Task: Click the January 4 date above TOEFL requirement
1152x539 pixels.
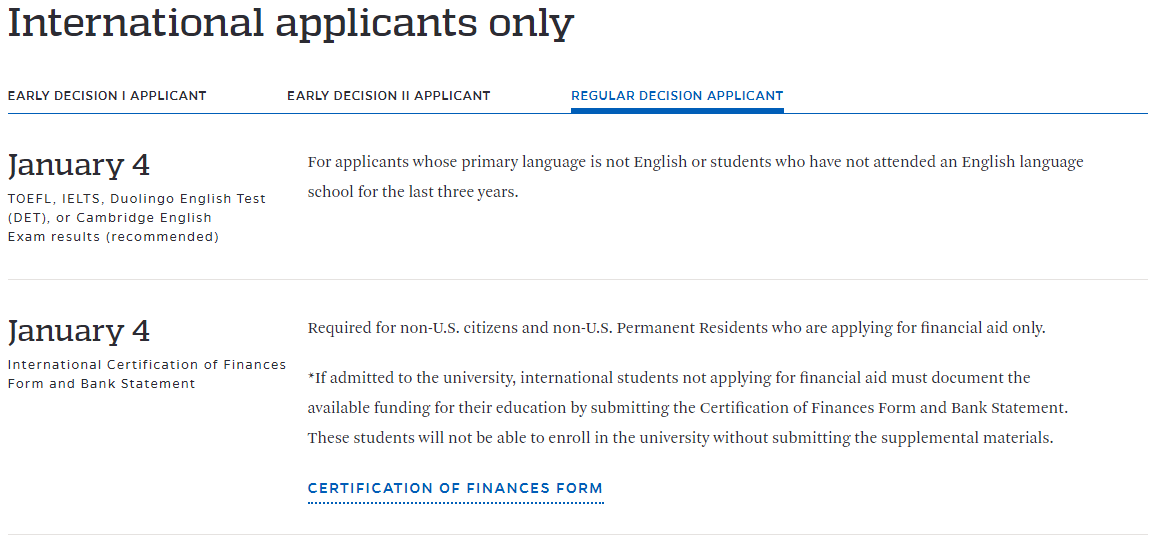Action: pyautogui.click(x=79, y=165)
